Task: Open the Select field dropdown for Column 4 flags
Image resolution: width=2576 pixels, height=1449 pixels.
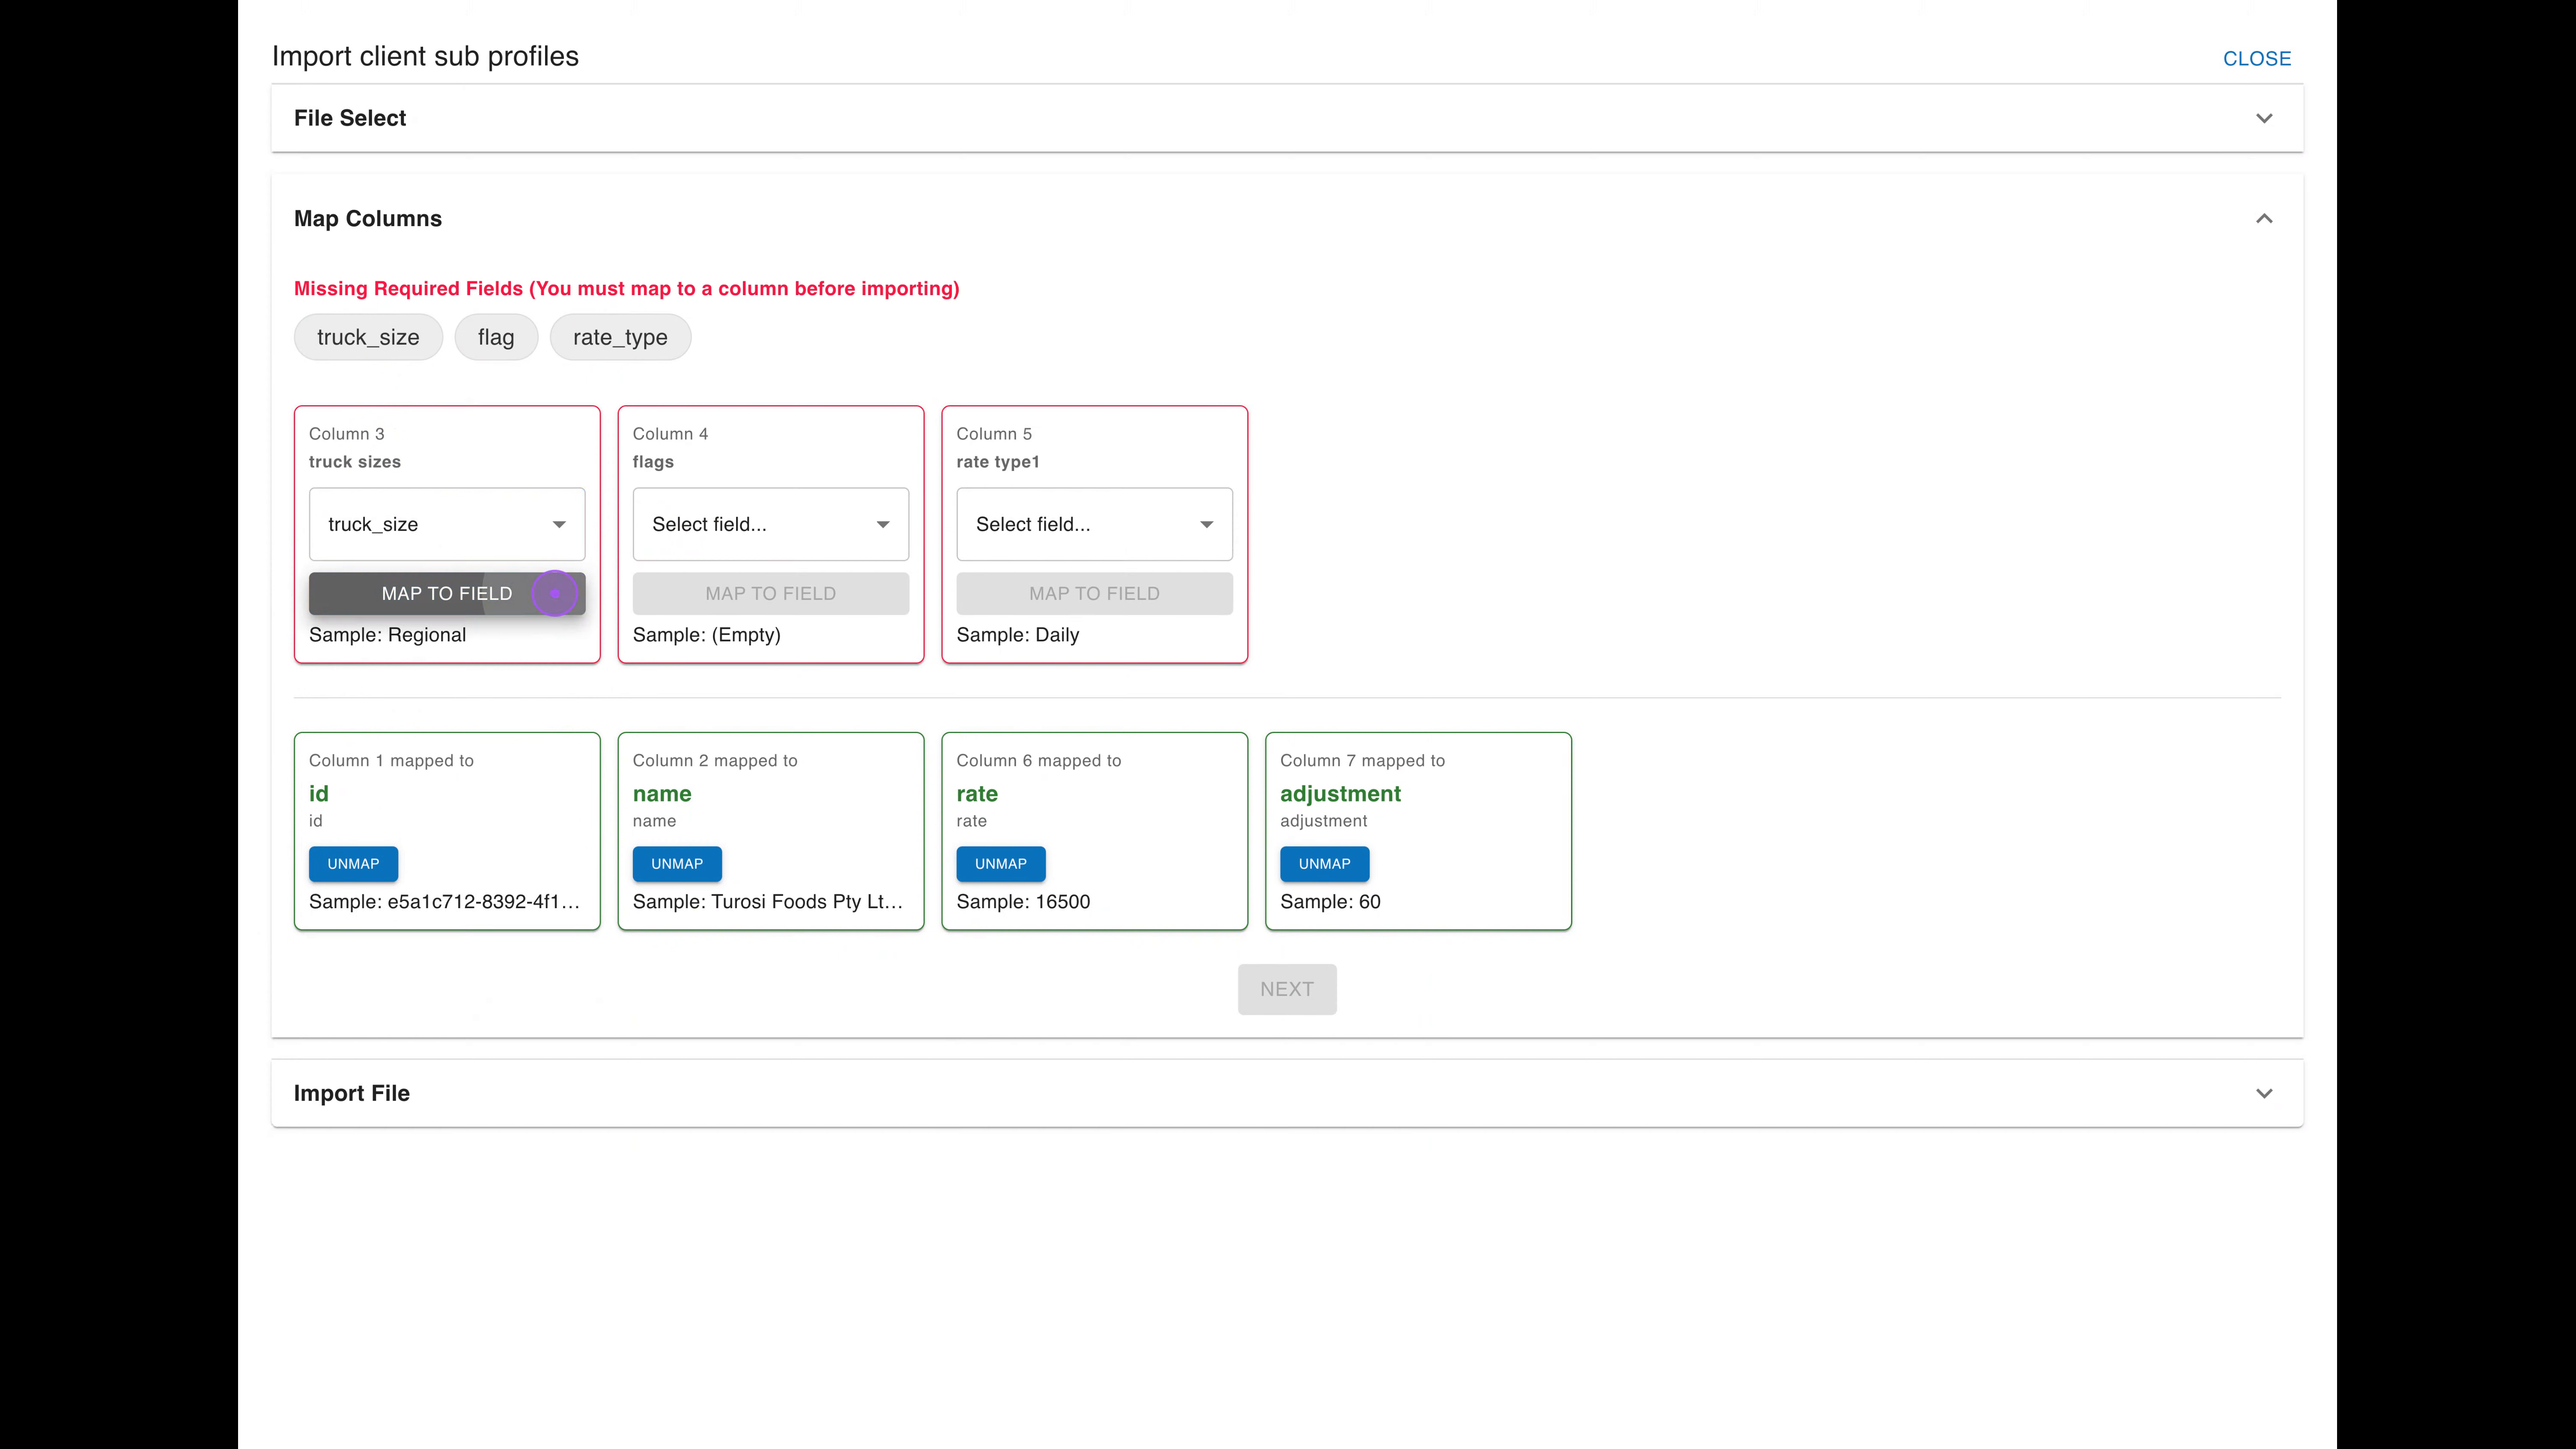Action: (x=771, y=524)
